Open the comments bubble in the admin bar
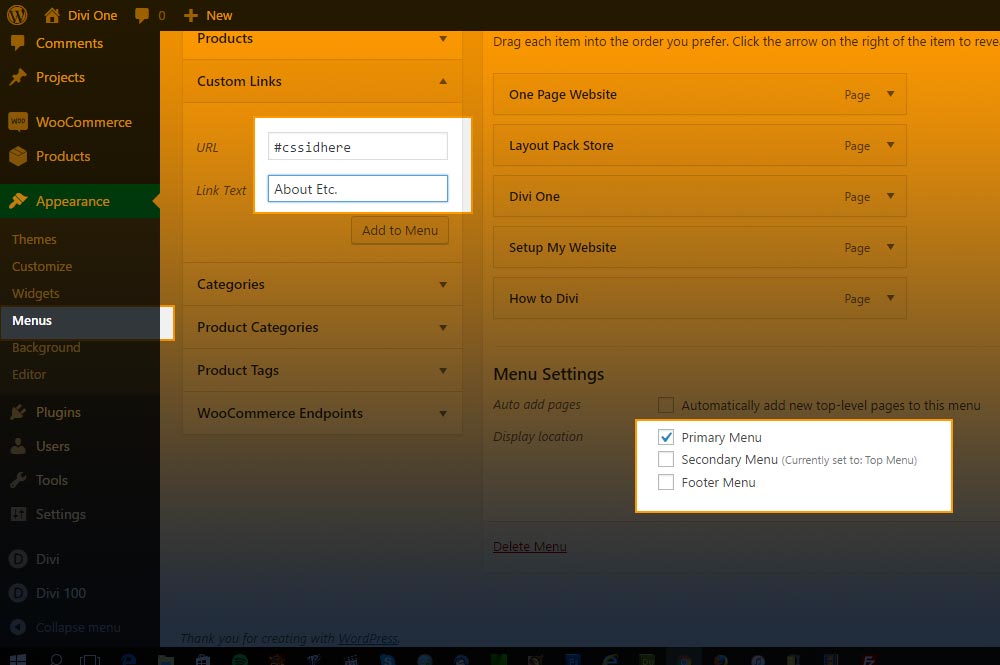 click(x=142, y=15)
